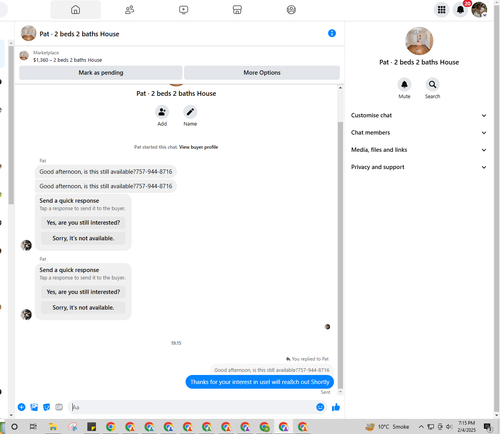Click the 7:15 PM taskbar clock
The width and height of the screenshot is (500, 434).
(x=466, y=426)
